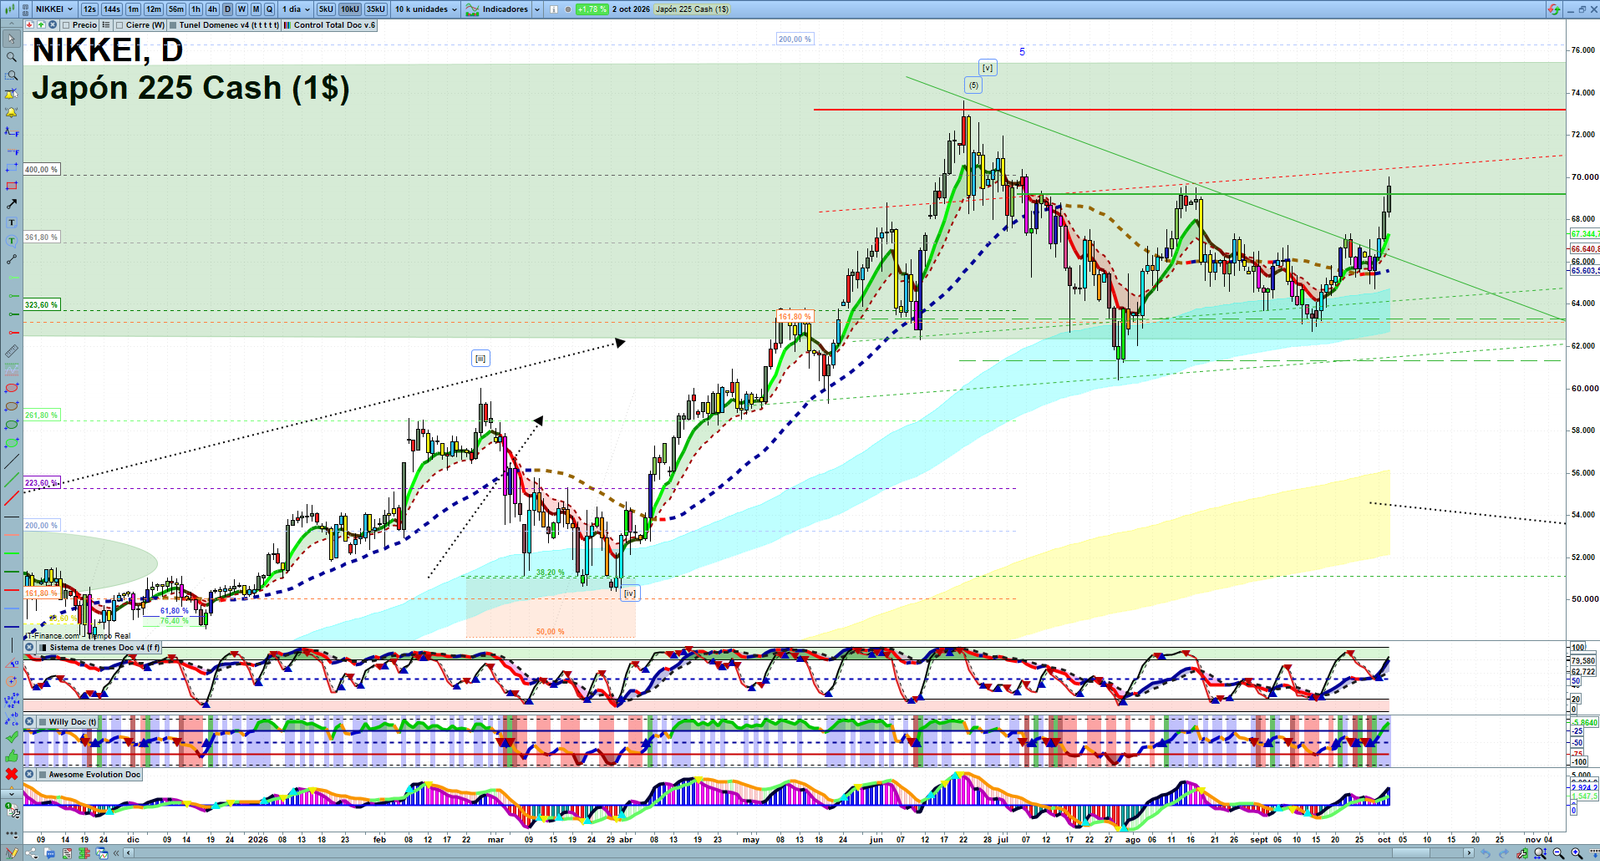Select the text box T tool
Viewport: 1600px width, 861px height.
tap(12, 222)
